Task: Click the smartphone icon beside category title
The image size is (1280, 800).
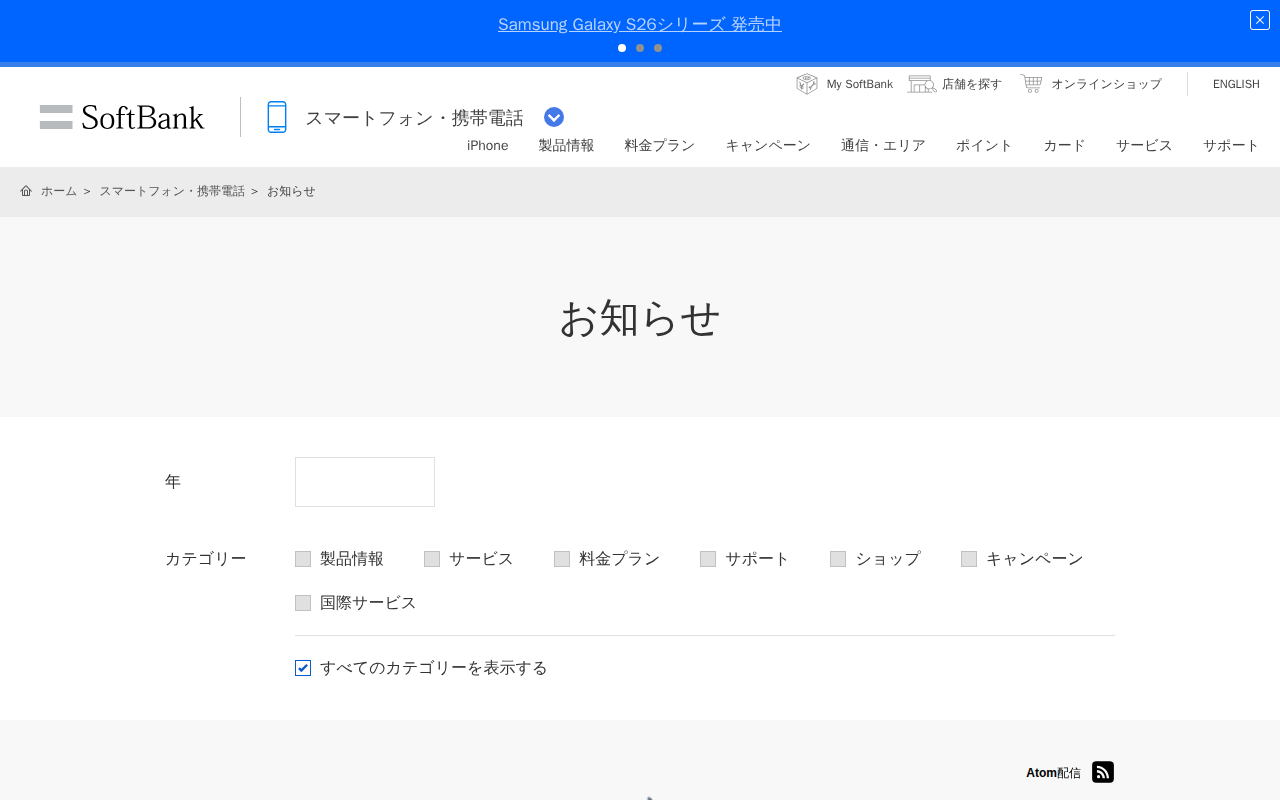Action: point(277,117)
